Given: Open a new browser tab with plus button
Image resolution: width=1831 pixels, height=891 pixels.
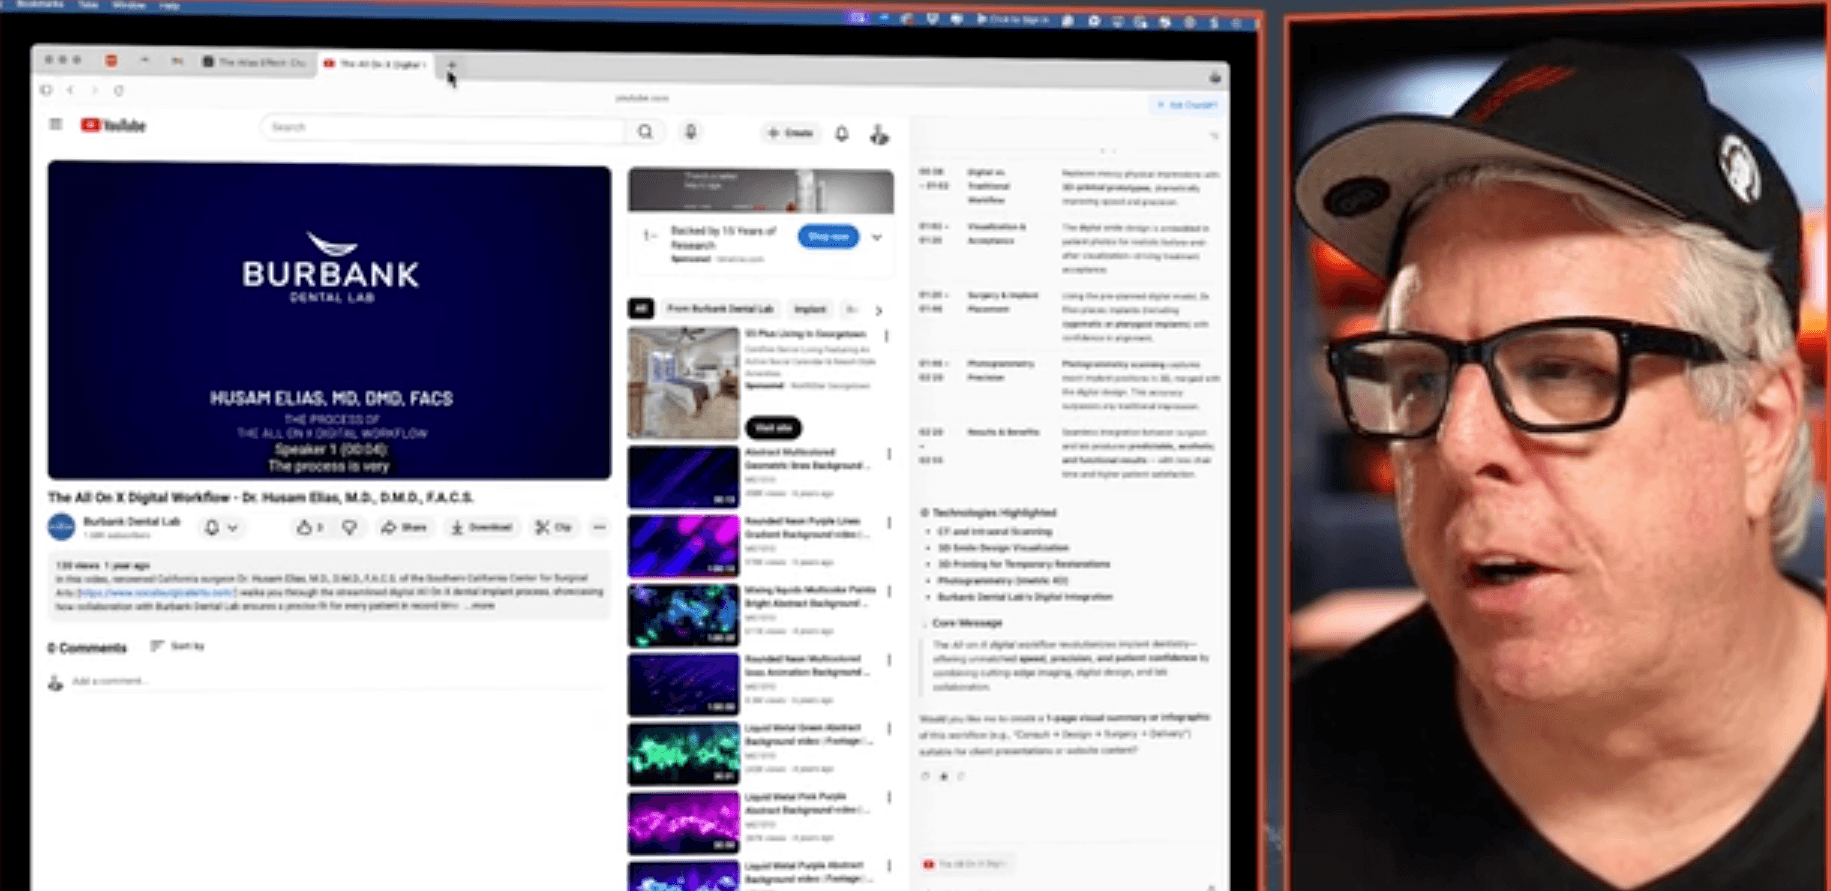Looking at the screenshot, I should pyautogui.click(x=451, y=65).
